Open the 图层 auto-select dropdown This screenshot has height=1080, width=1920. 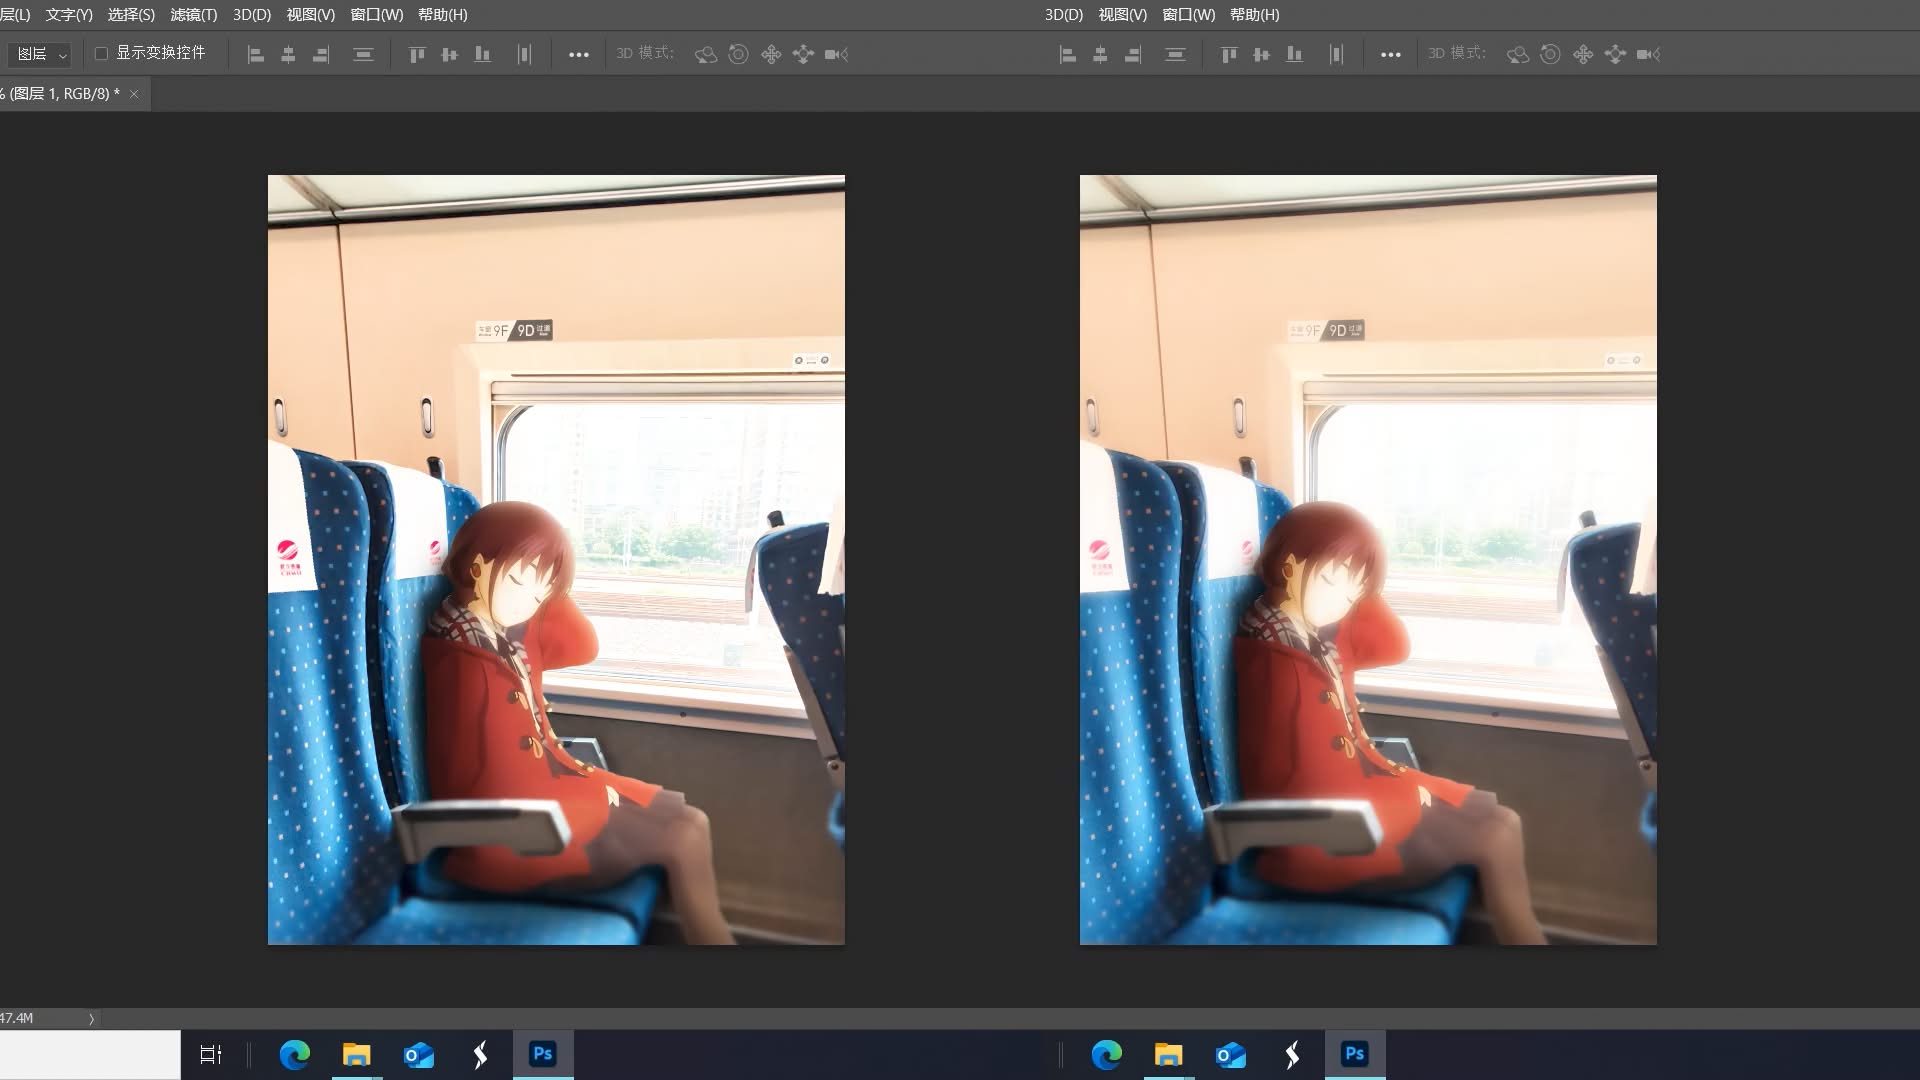[39, 54]
